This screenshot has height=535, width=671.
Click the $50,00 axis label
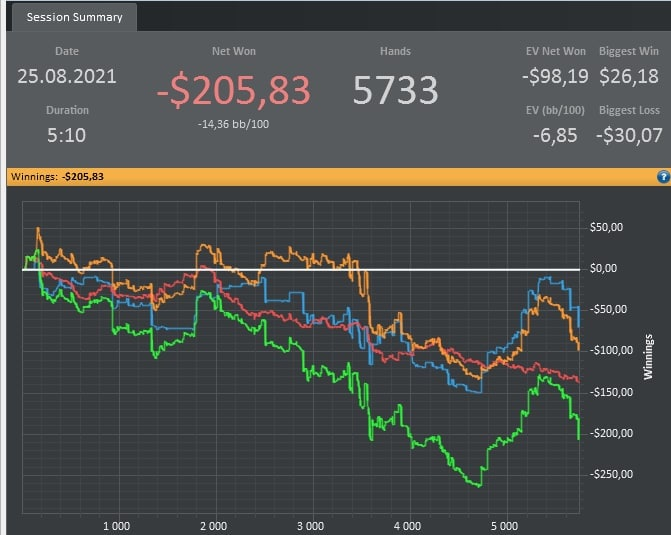[606, 227]
